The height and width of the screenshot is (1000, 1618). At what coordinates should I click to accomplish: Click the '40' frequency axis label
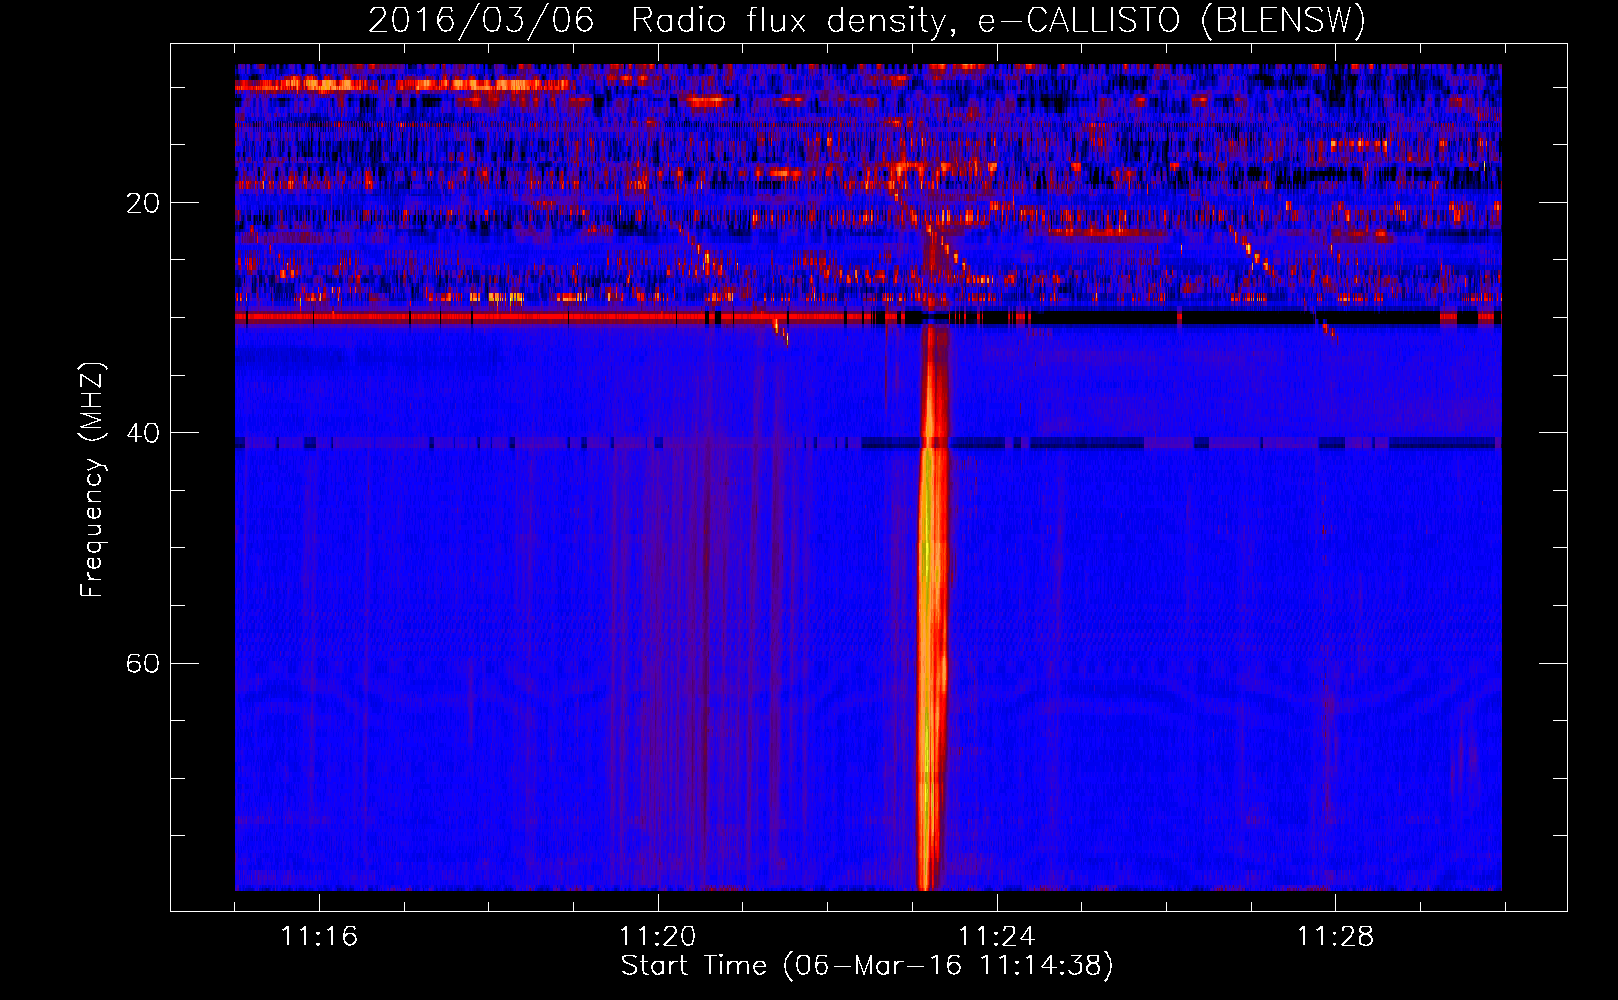point(143,434)
